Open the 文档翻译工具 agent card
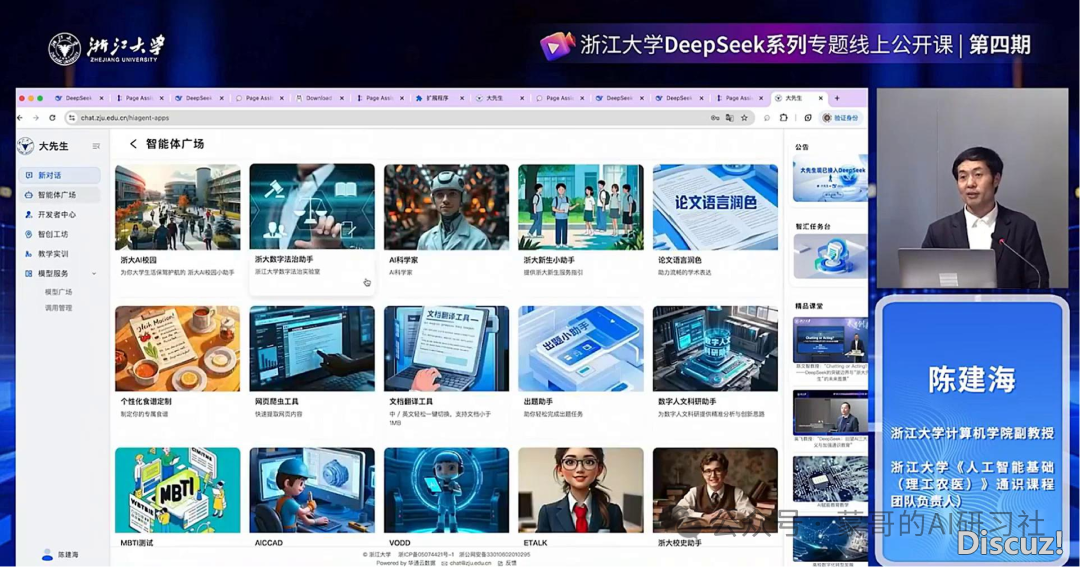 click(446, 366)
